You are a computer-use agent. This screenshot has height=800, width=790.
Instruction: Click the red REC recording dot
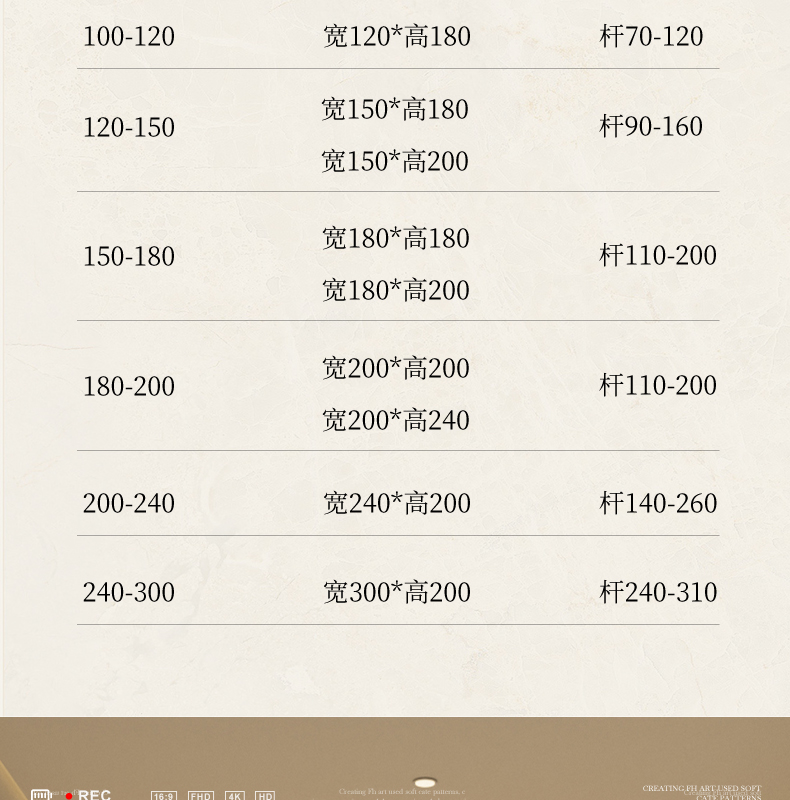click(x=69, y=796)
